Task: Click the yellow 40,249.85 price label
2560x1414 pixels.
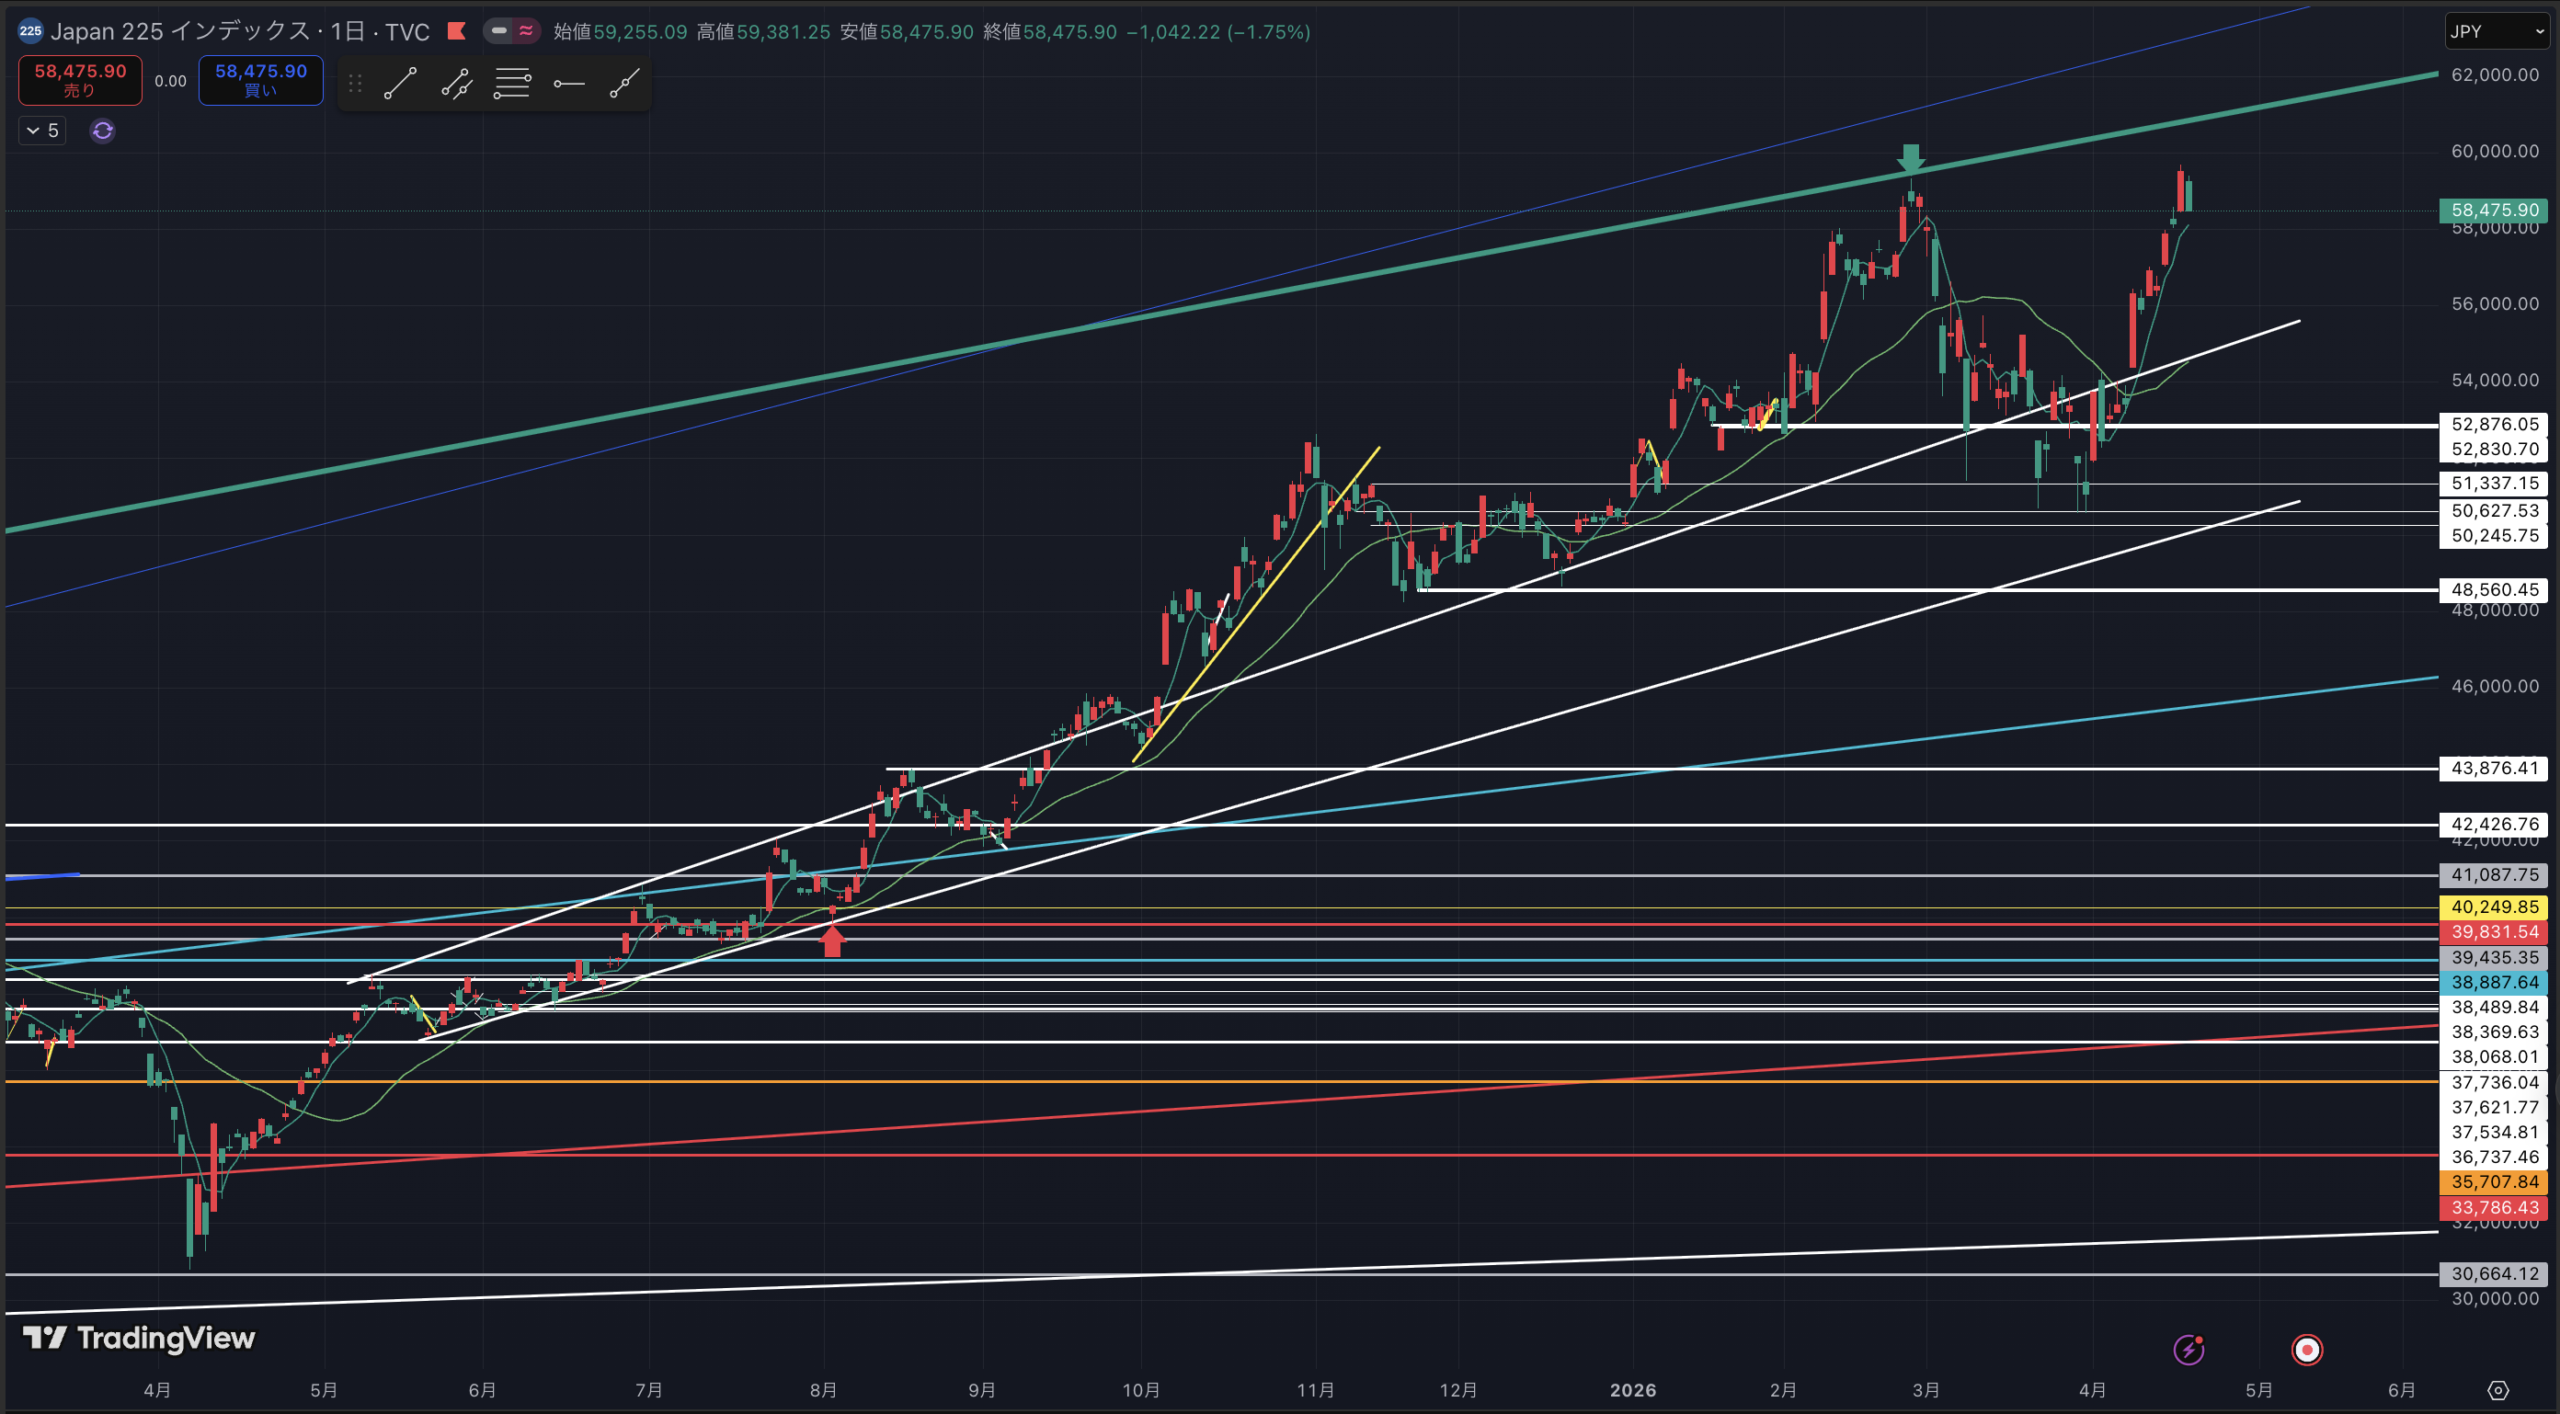Action: 2494,907
